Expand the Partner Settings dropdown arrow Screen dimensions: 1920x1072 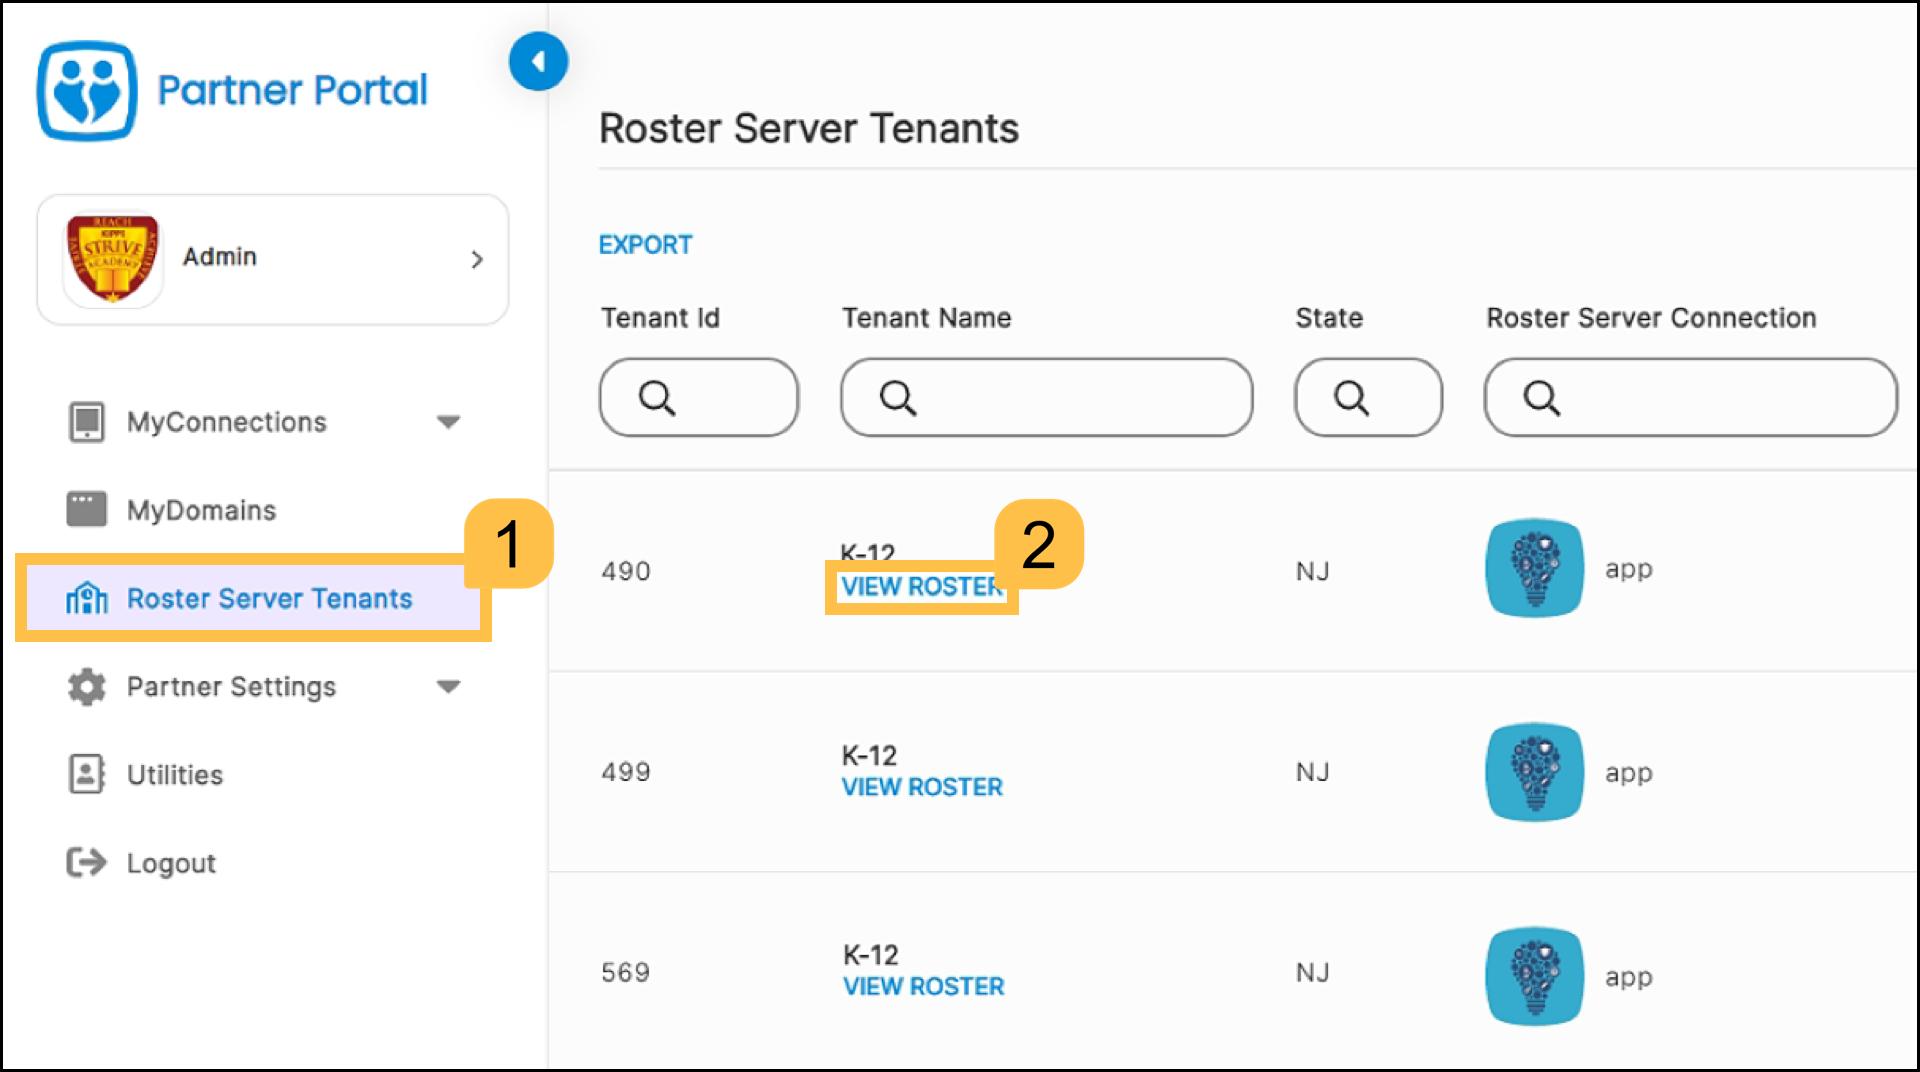tap(448, 686)
